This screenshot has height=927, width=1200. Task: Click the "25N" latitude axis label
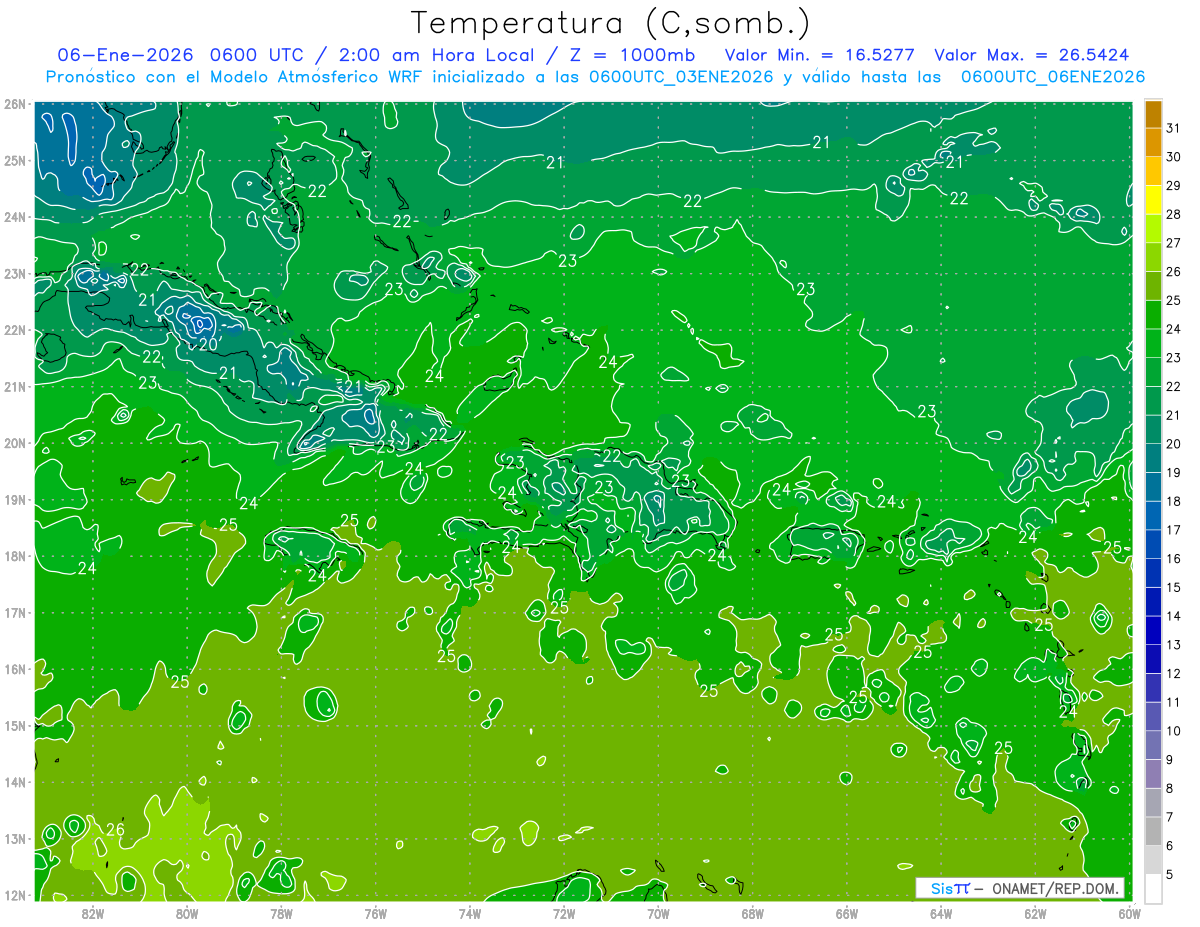15,160
